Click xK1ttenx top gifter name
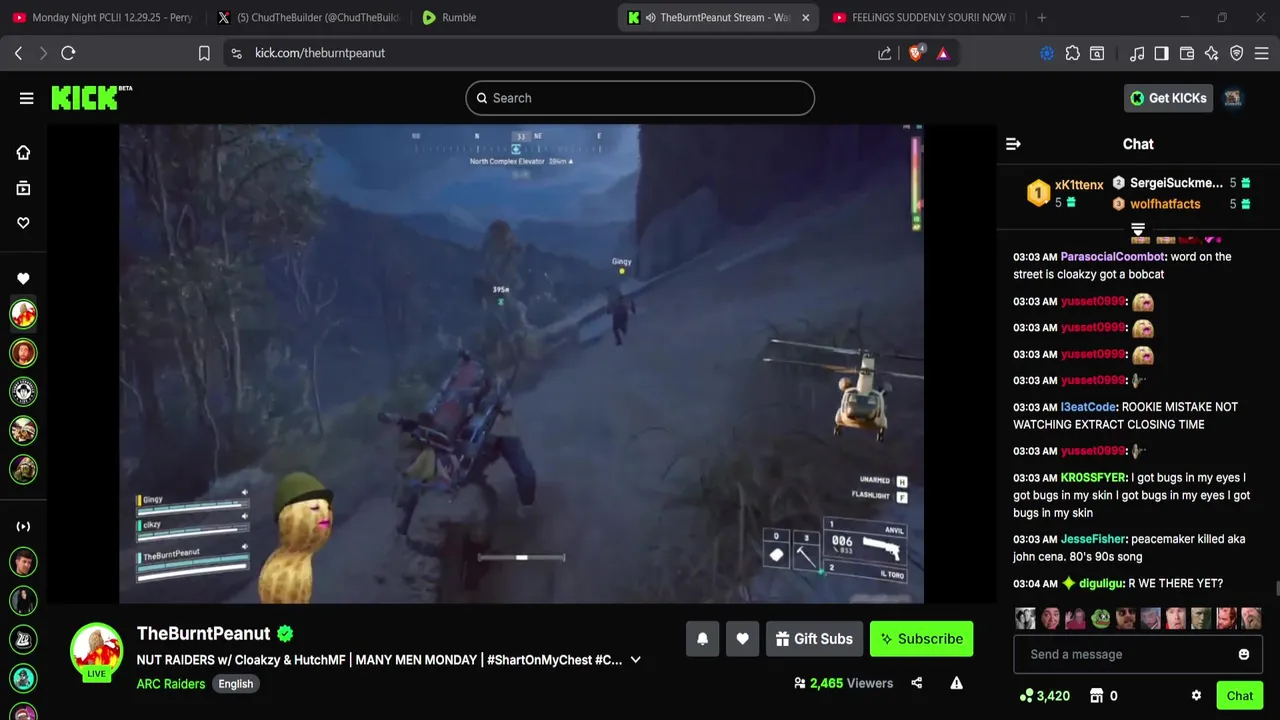The image size is (1280, 720). click(x=1079, y=185)
